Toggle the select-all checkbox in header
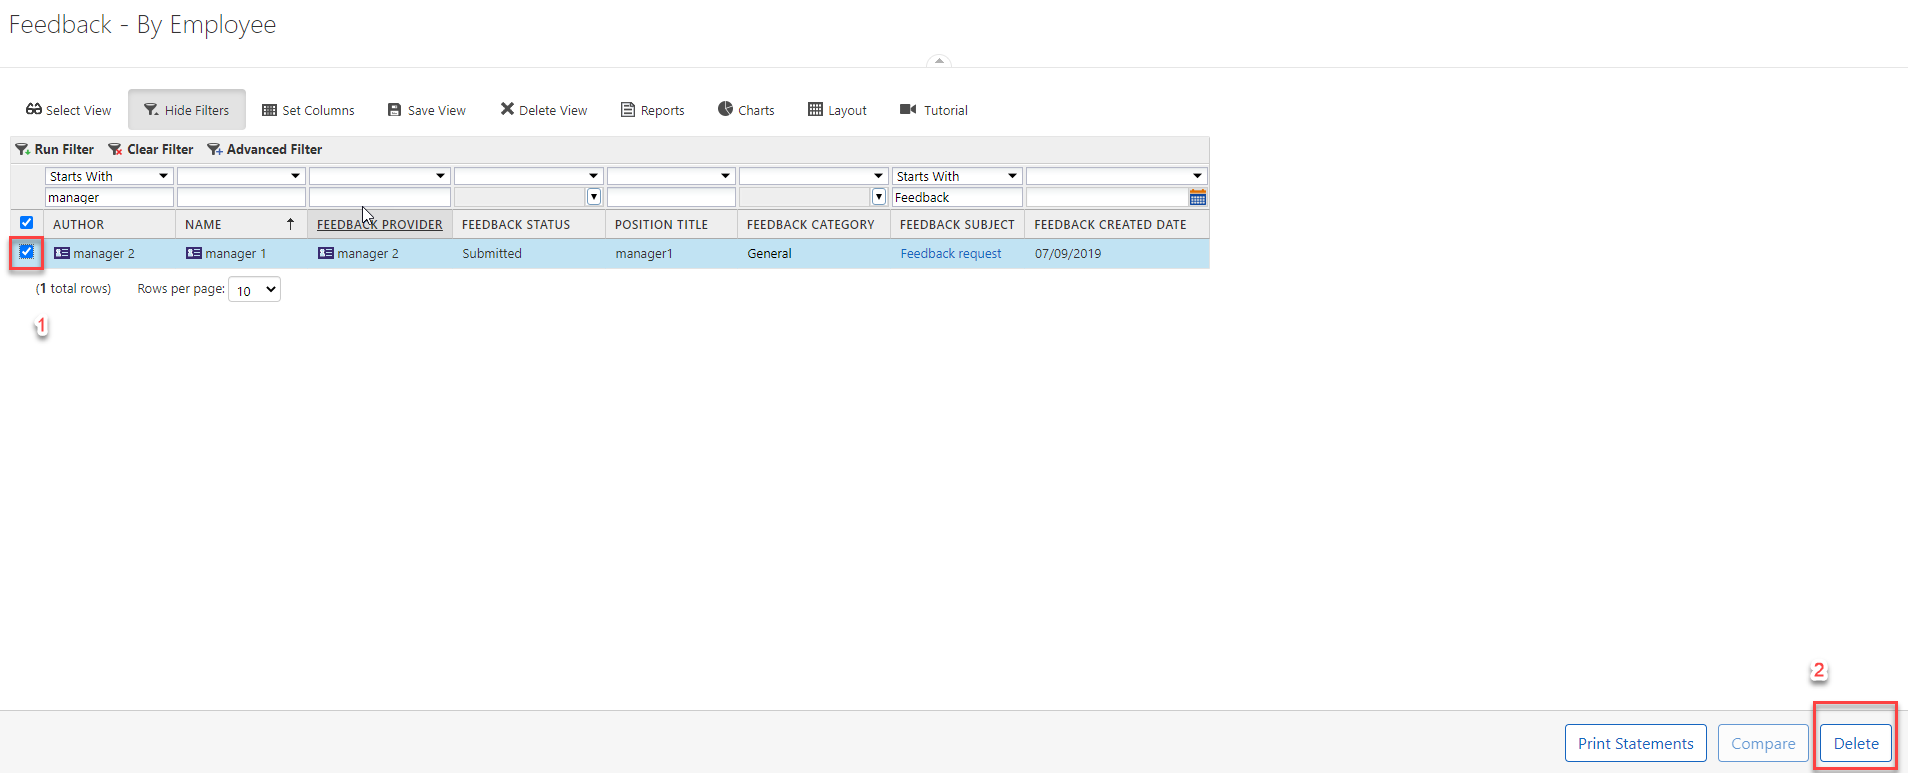The image size is (1908, 773). click(27, 223)
